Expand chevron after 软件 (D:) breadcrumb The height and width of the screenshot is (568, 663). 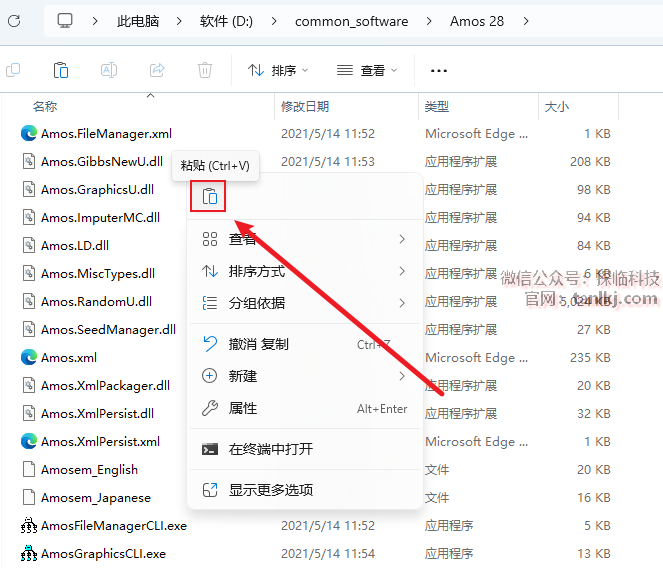tap(274, 21)
